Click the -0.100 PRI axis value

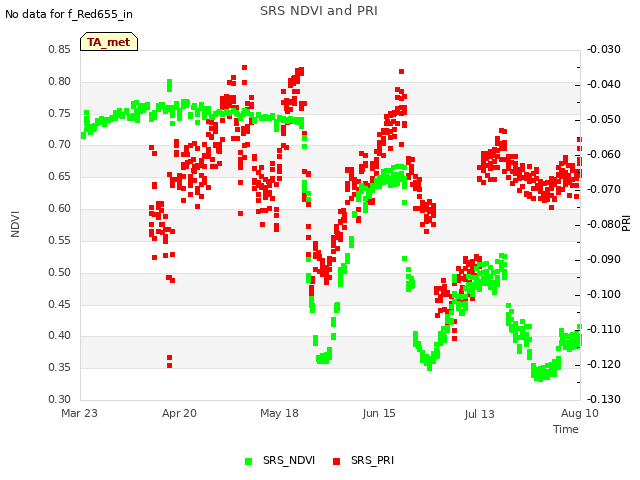(604, 294)
